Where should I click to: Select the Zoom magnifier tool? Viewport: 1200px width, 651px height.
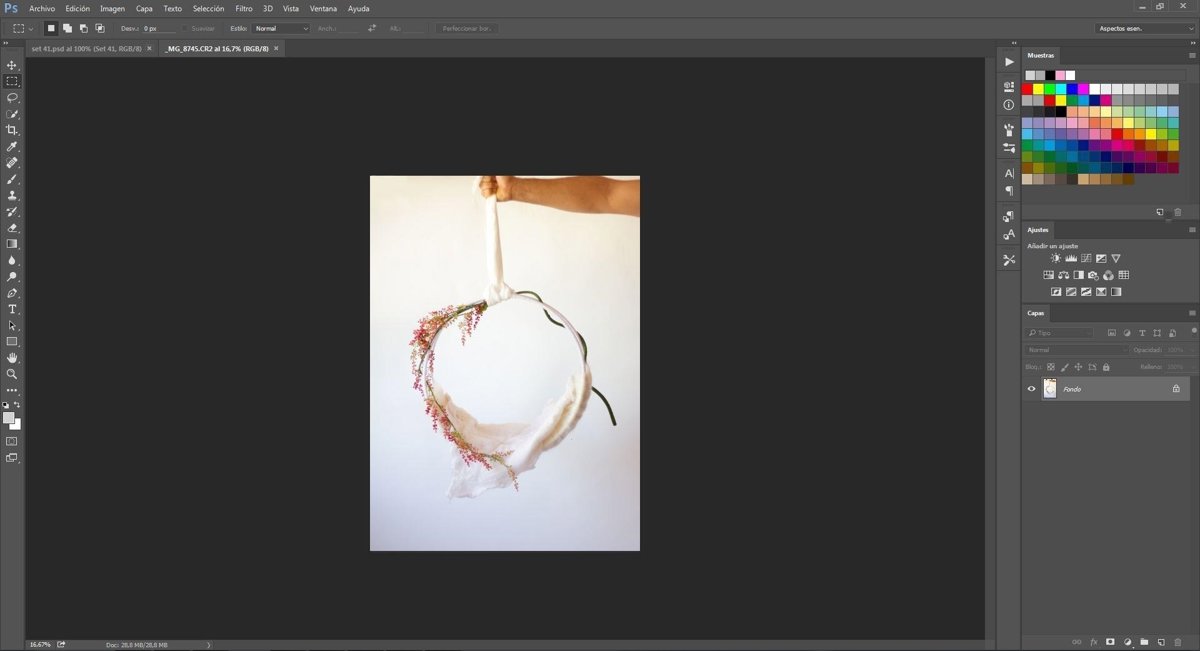click(x=12, y=374)
